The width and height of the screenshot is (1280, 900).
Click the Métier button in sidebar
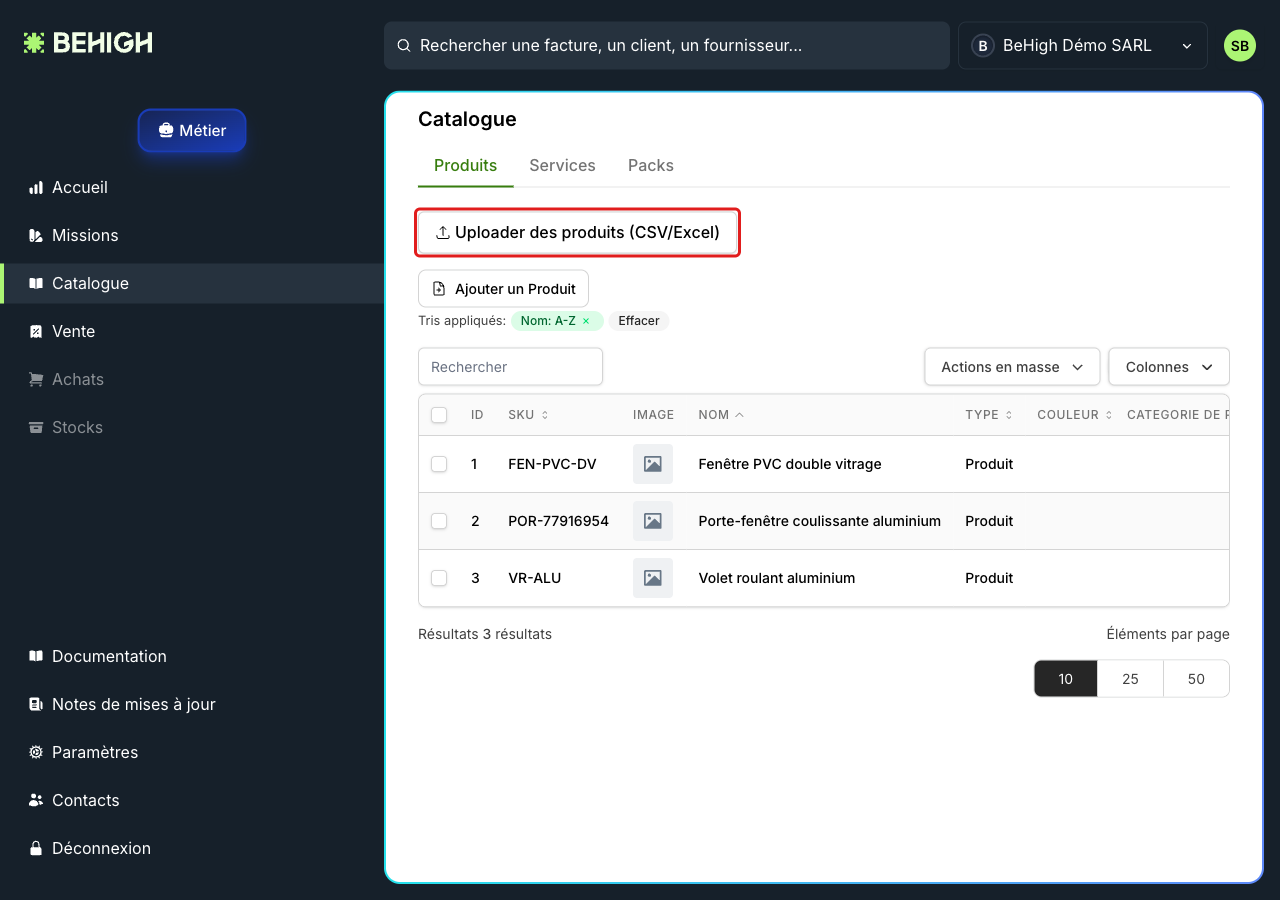(x=192, y=131)
